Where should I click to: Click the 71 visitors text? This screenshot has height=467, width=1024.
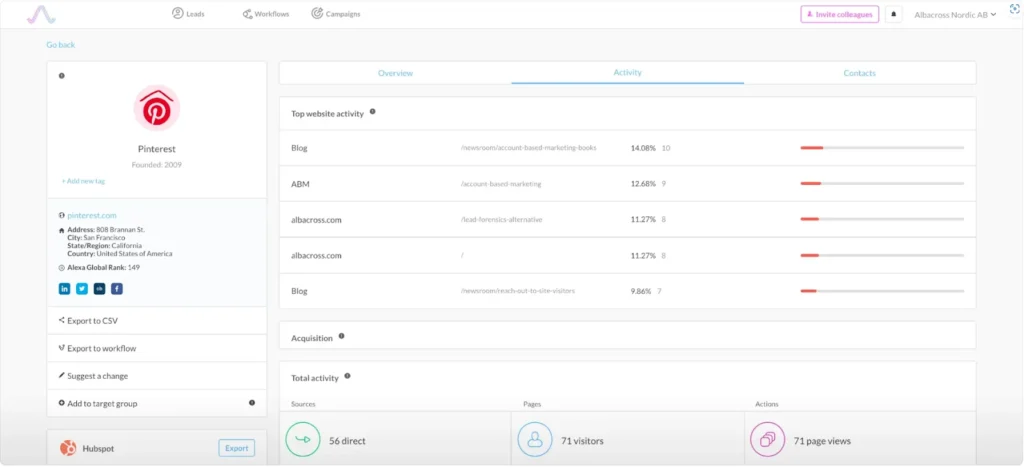click(583, 441)
